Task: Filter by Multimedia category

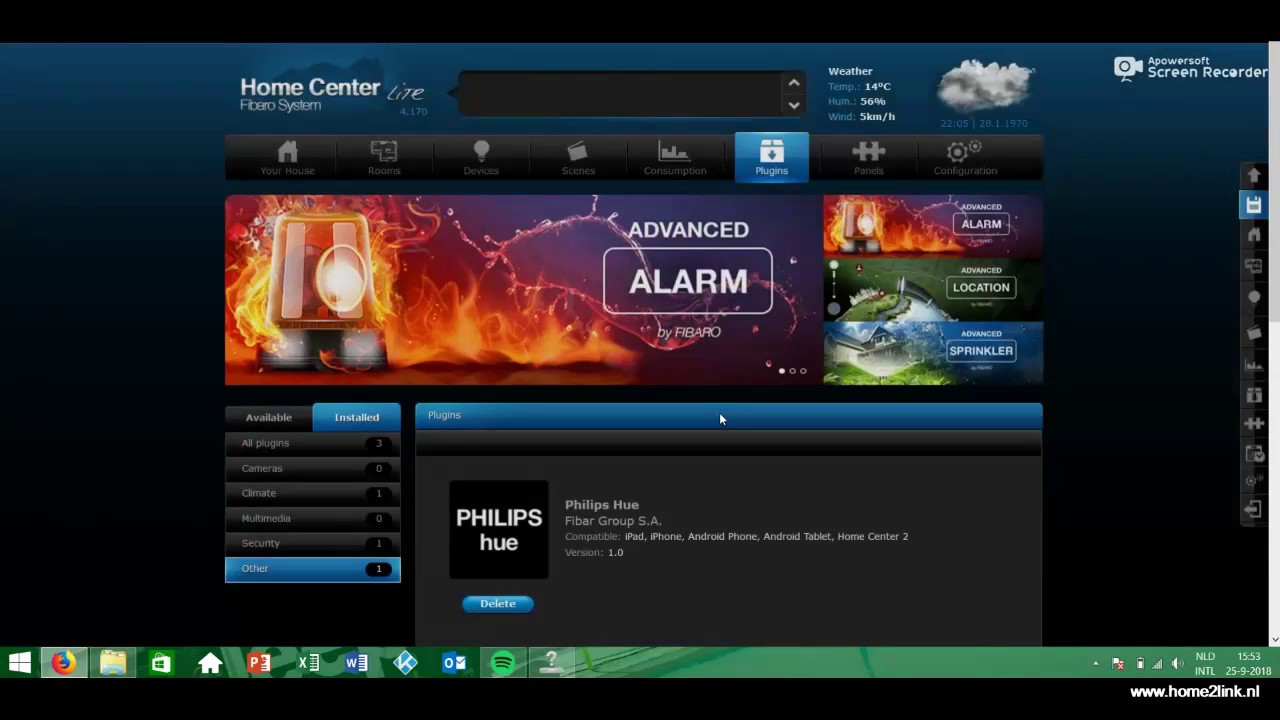Action: click(313, 518)
